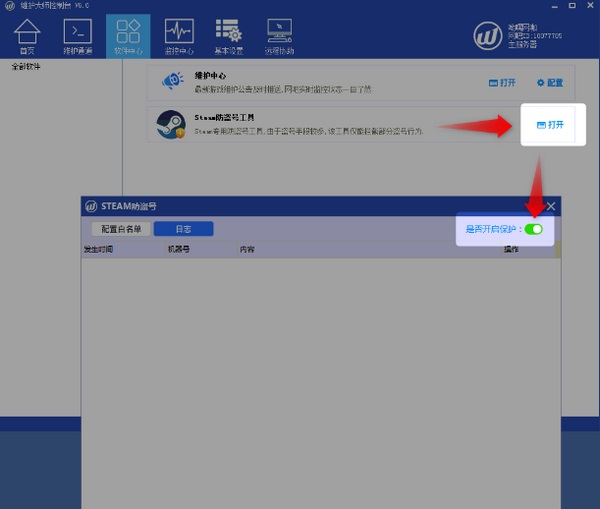
Task: Click the 机器号 column header
Action: [179, 249]
